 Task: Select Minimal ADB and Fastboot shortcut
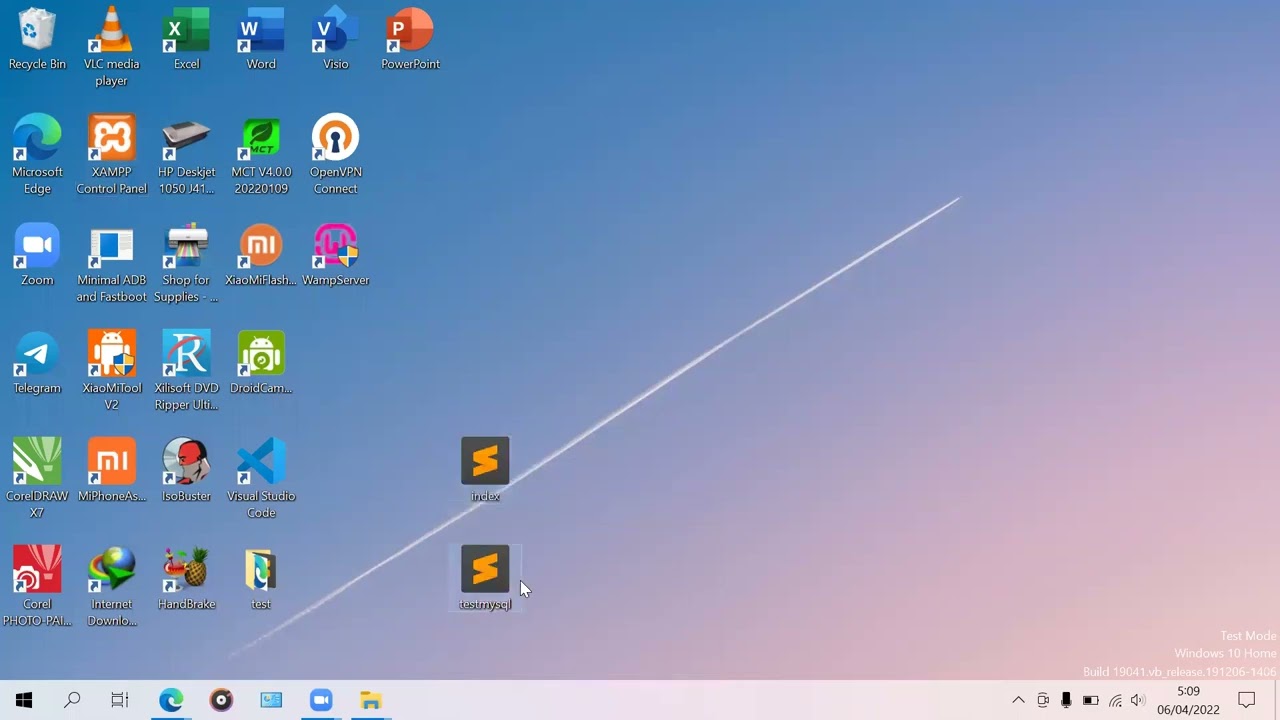[x=111, y=263]
